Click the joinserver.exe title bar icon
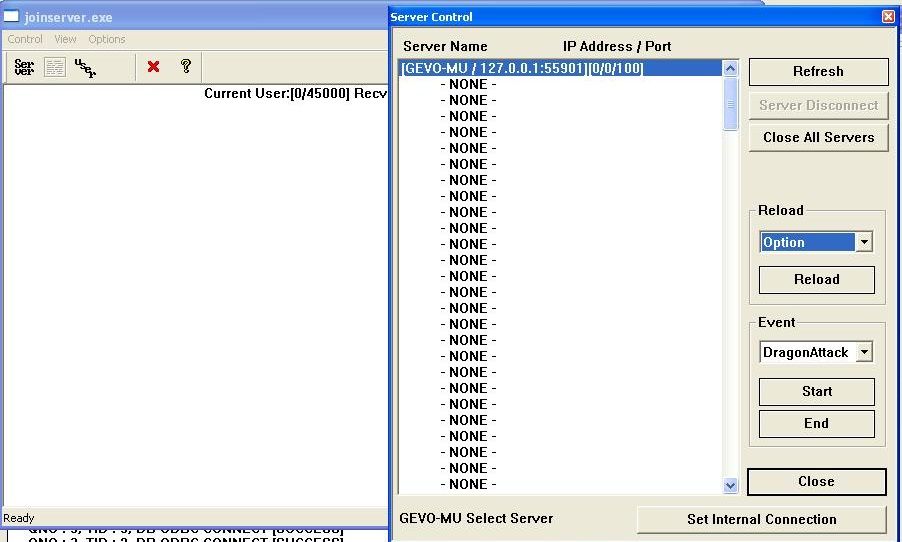902x542 pixels. coord(12,17)
